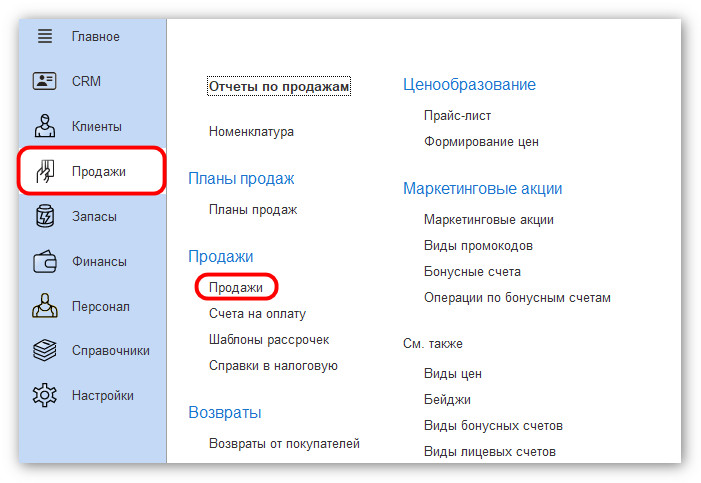The image size is (701, 483).
Task: Open Виды бонусных счетов
Action: pyautogui.click(x=494, y=426)
